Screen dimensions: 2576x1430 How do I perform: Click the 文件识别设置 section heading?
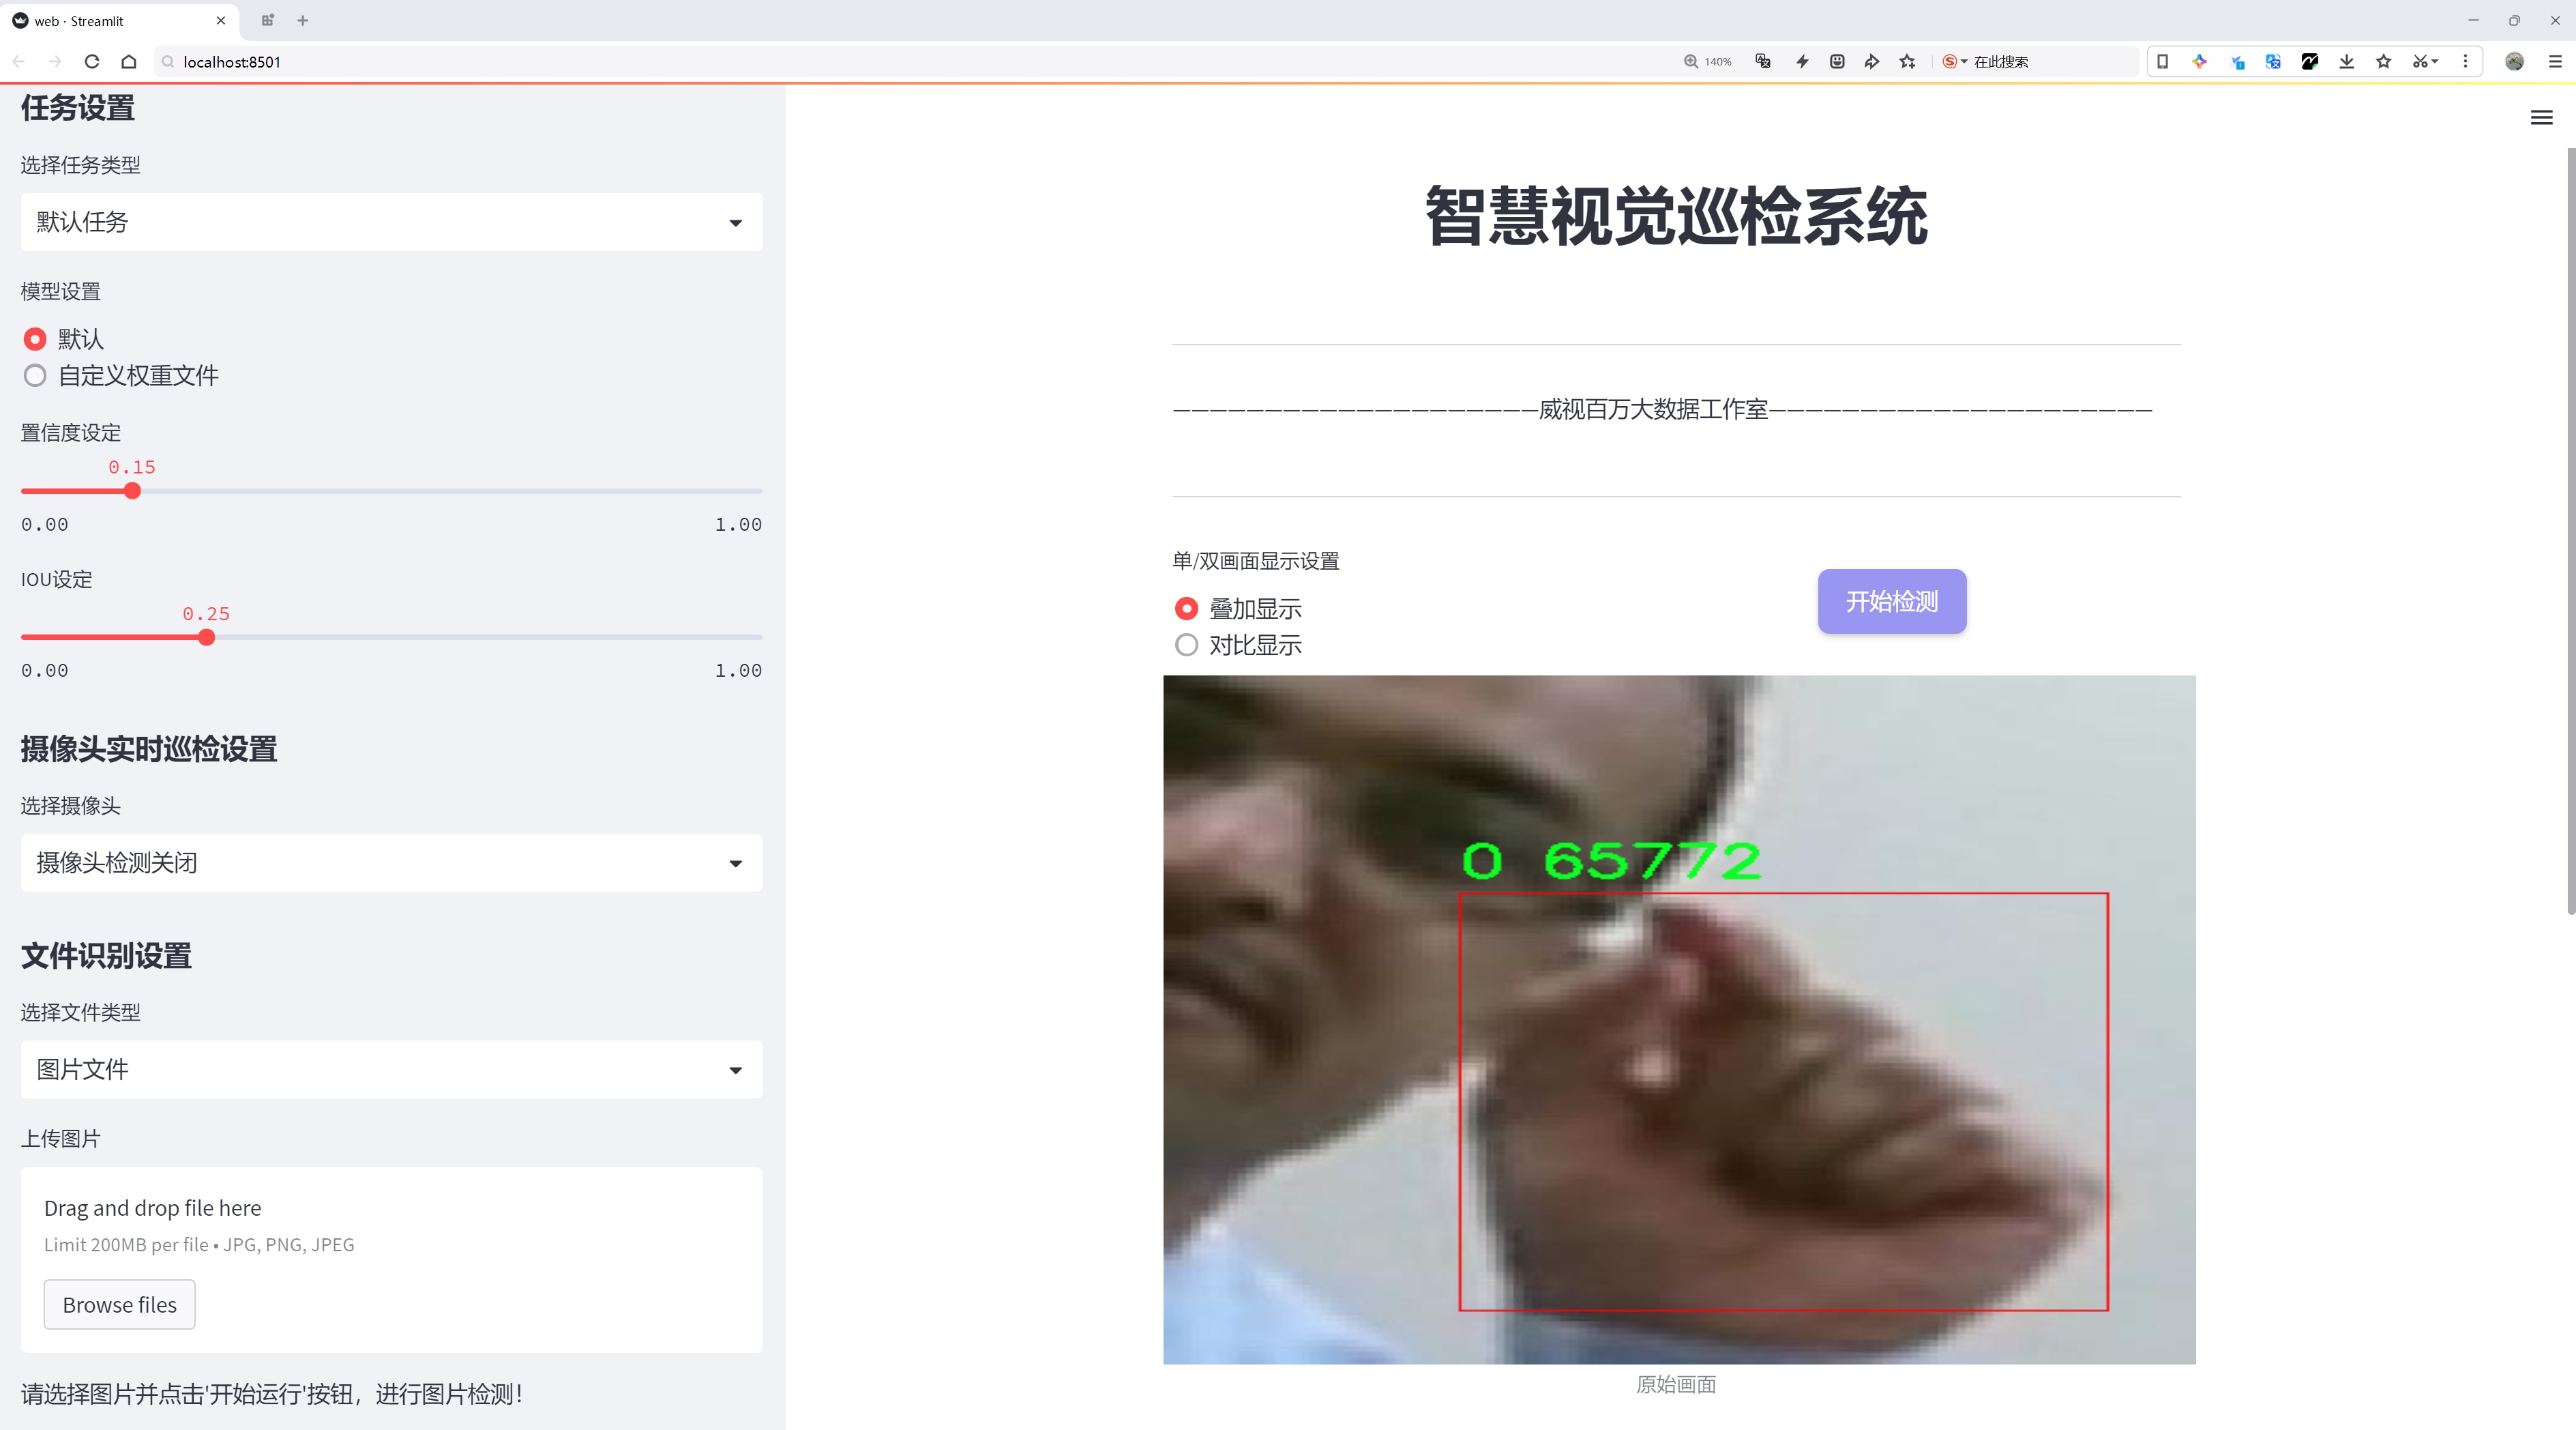[106, 956]
